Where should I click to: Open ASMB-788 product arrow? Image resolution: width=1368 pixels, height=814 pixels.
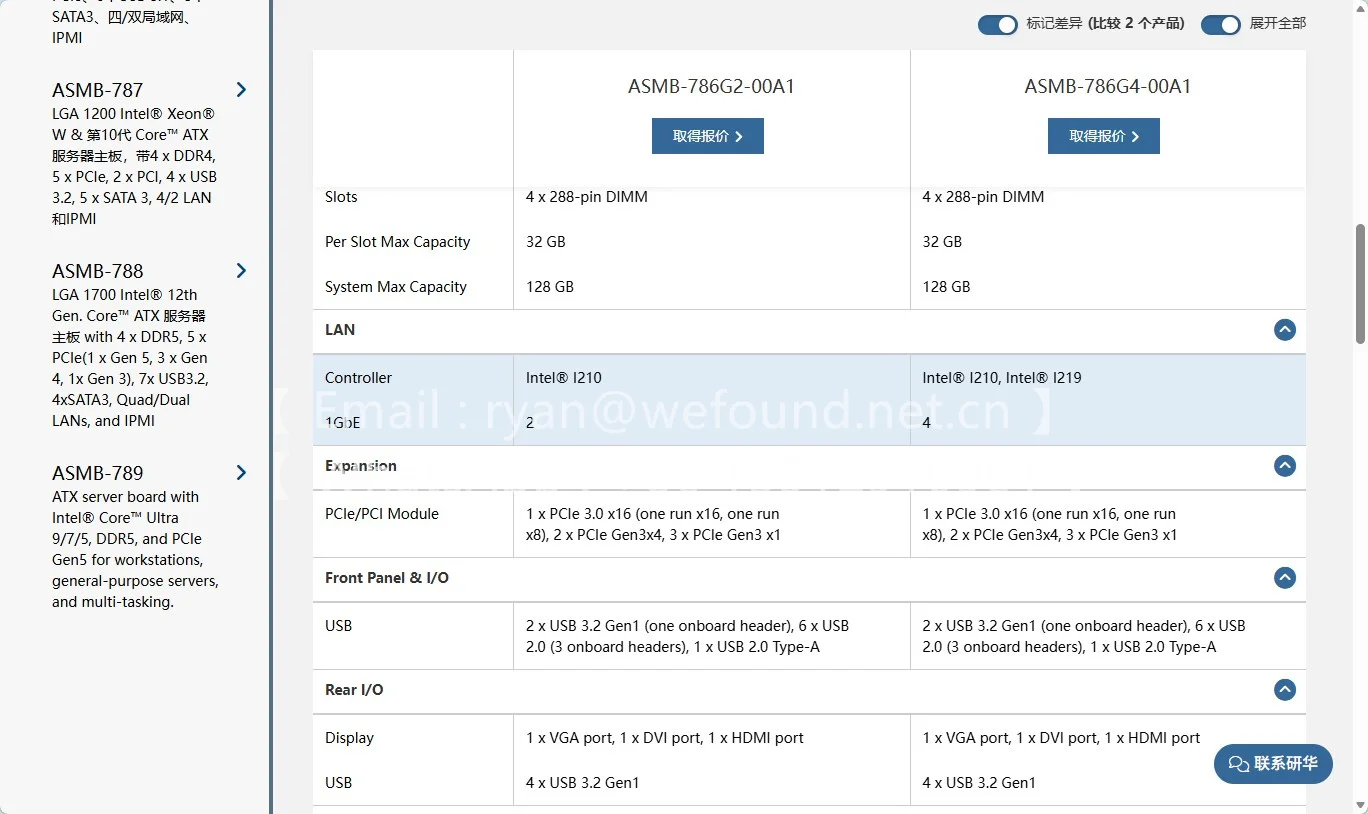[241, 271]
